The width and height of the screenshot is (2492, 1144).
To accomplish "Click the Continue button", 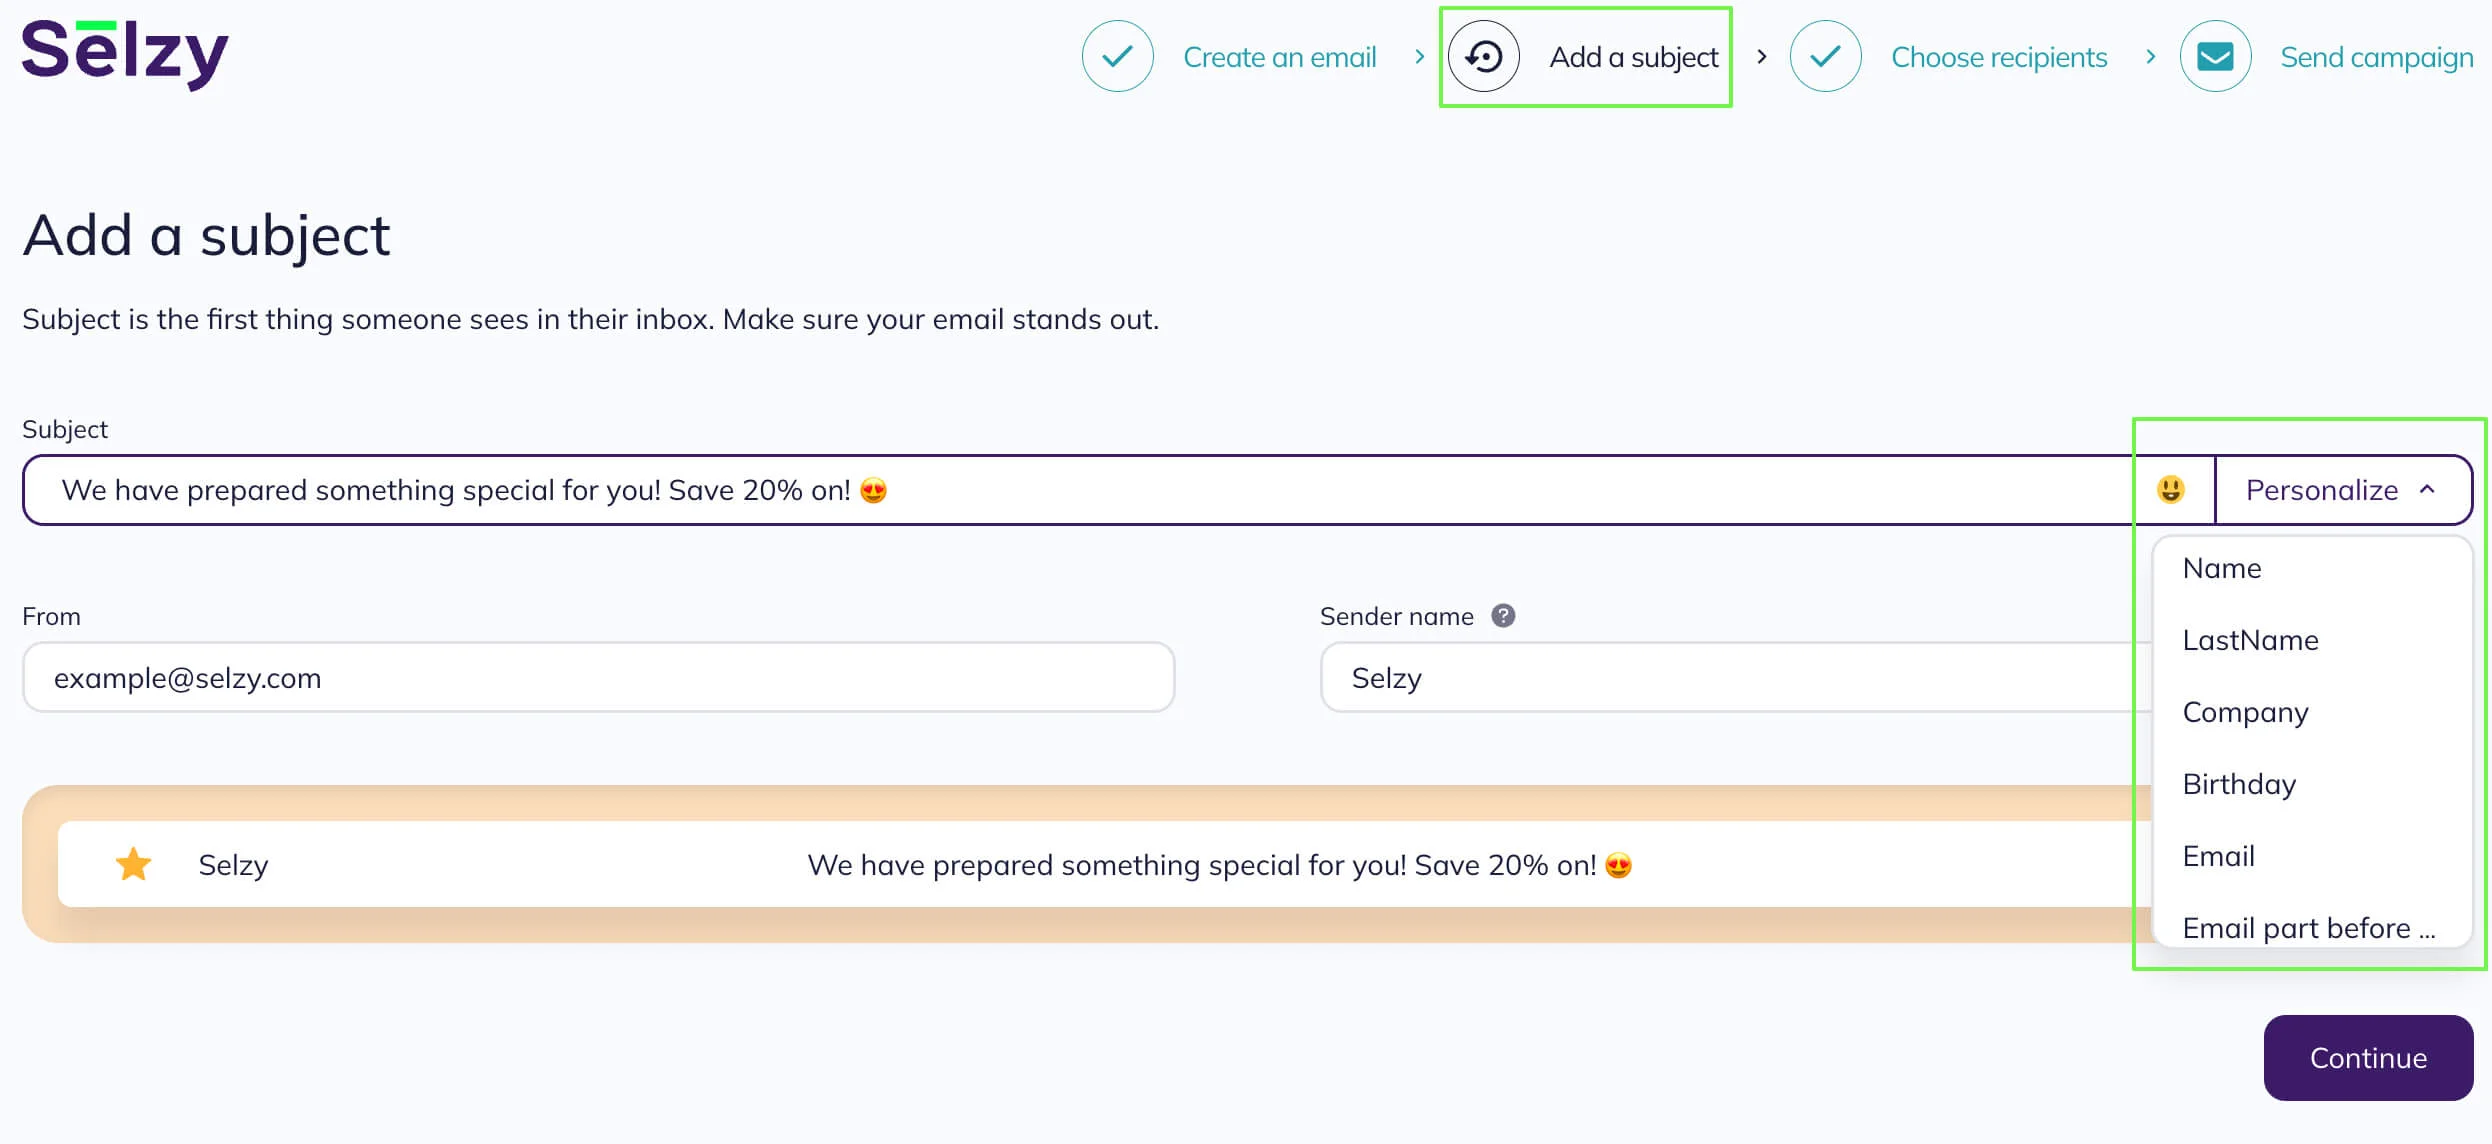I will pos(2368,1058).
